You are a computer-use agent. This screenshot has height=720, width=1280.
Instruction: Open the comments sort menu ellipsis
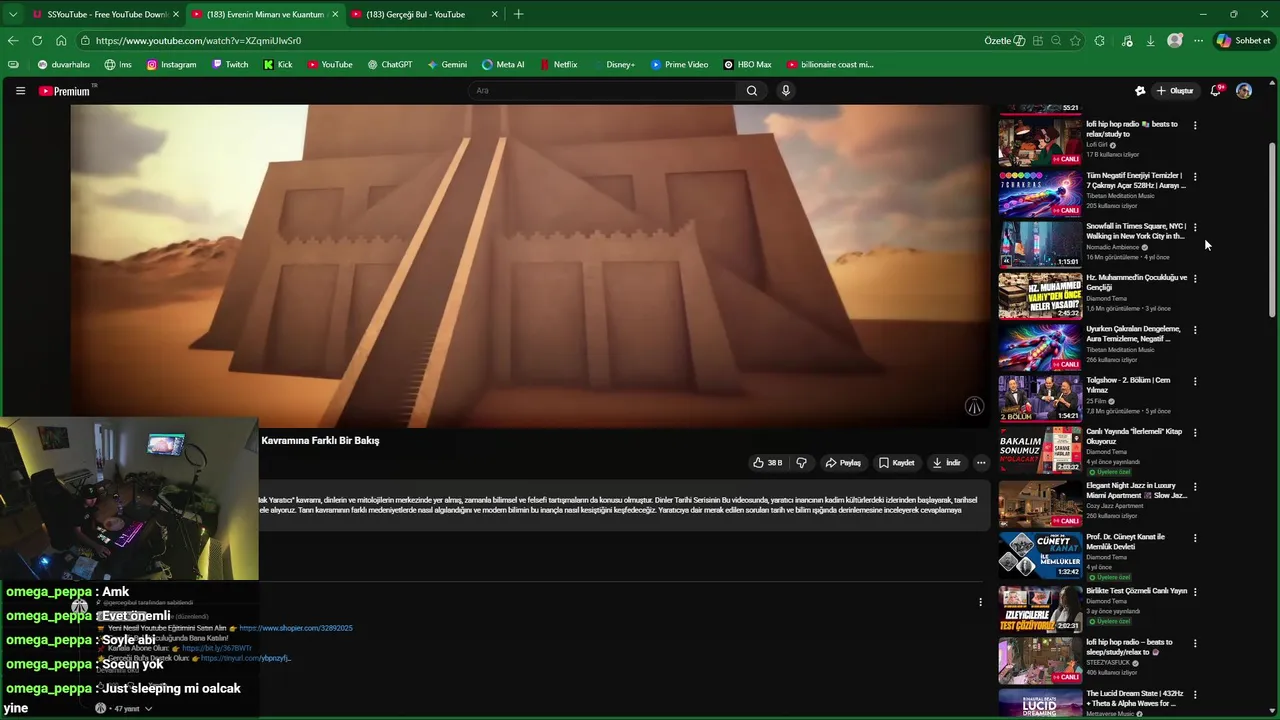click(980, 602)
